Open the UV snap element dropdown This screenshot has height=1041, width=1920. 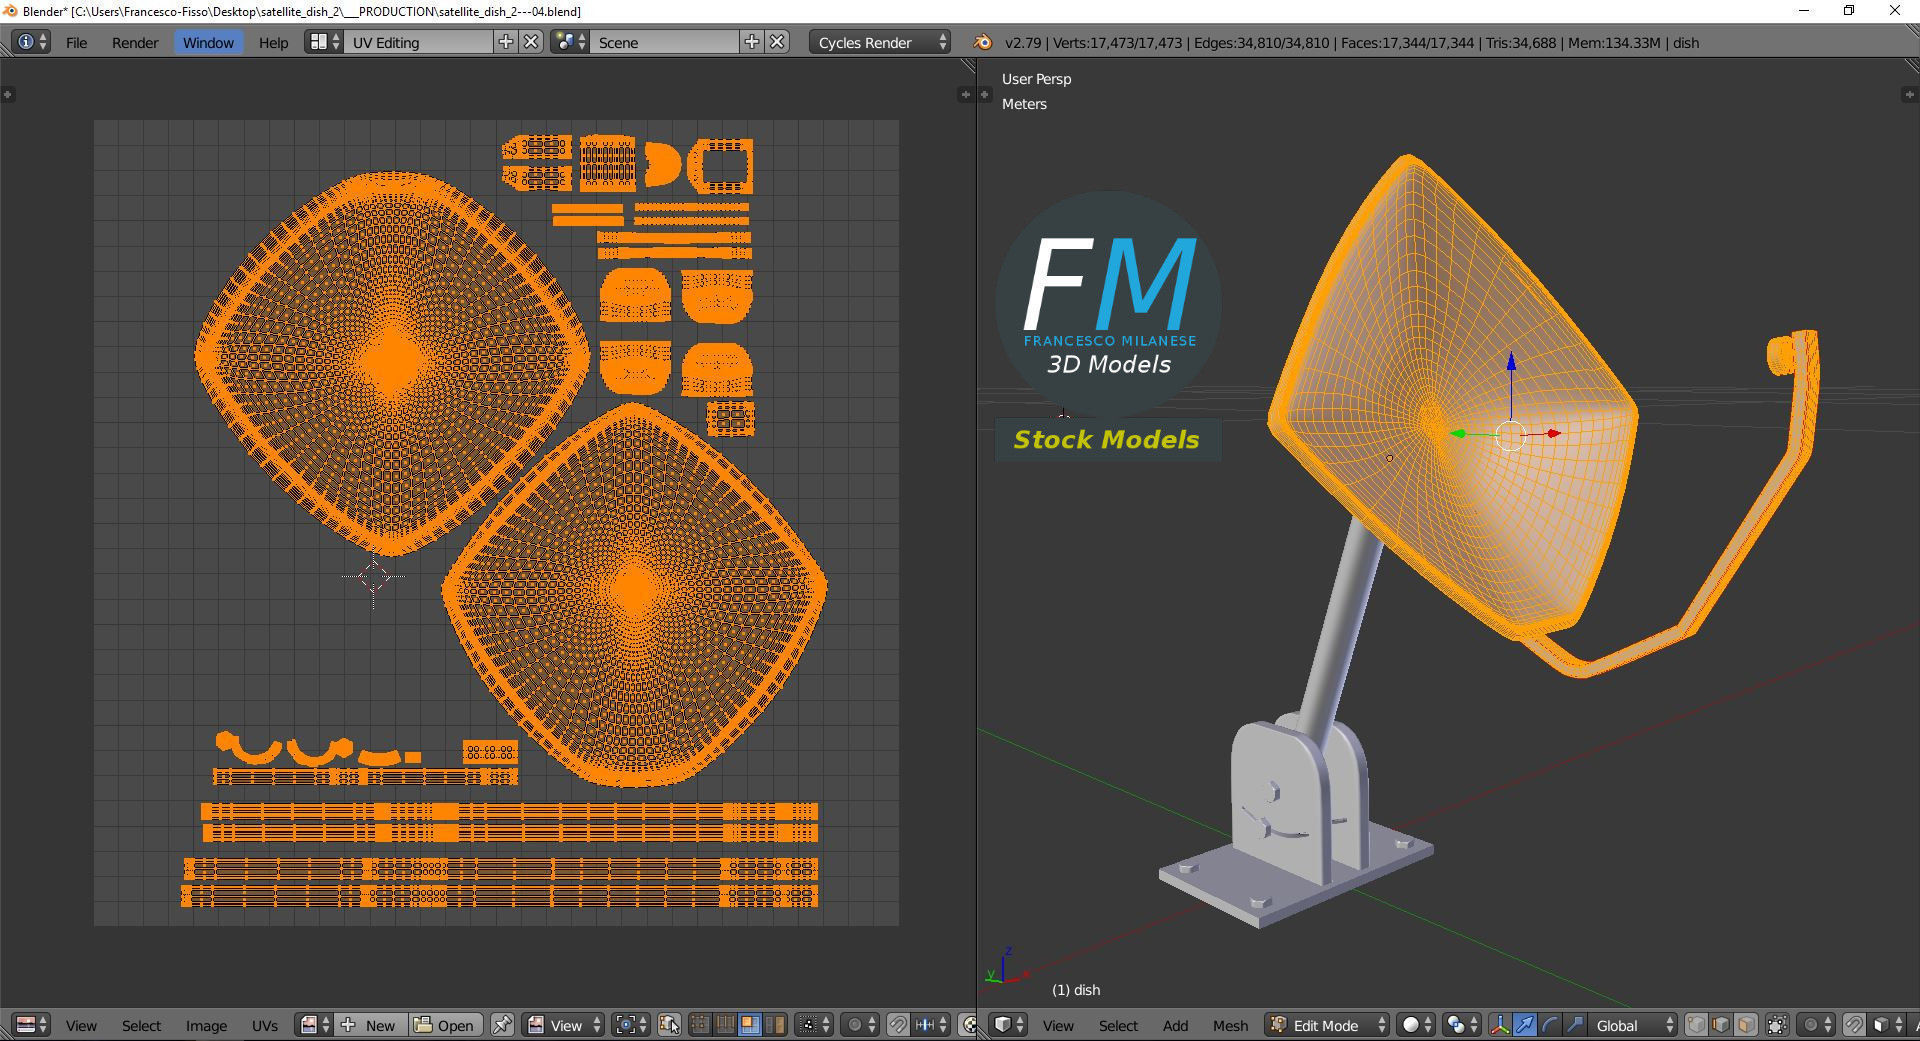[931, 1025]
